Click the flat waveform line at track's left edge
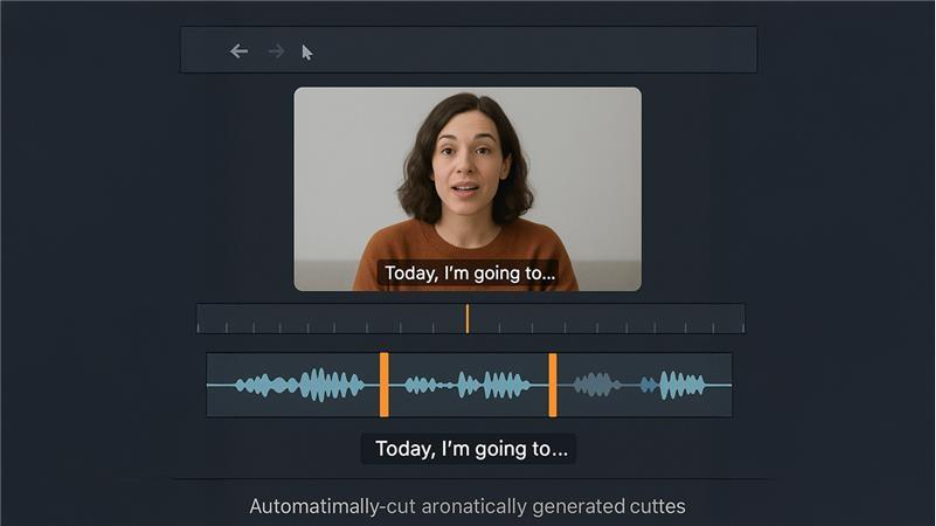The image size is (936, 526). (x=219, y=385)
